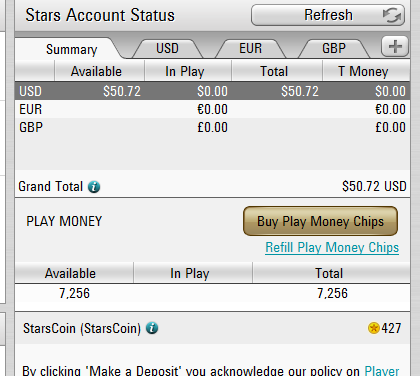Add a currency tab with plus icon

[x=395, y=46]
